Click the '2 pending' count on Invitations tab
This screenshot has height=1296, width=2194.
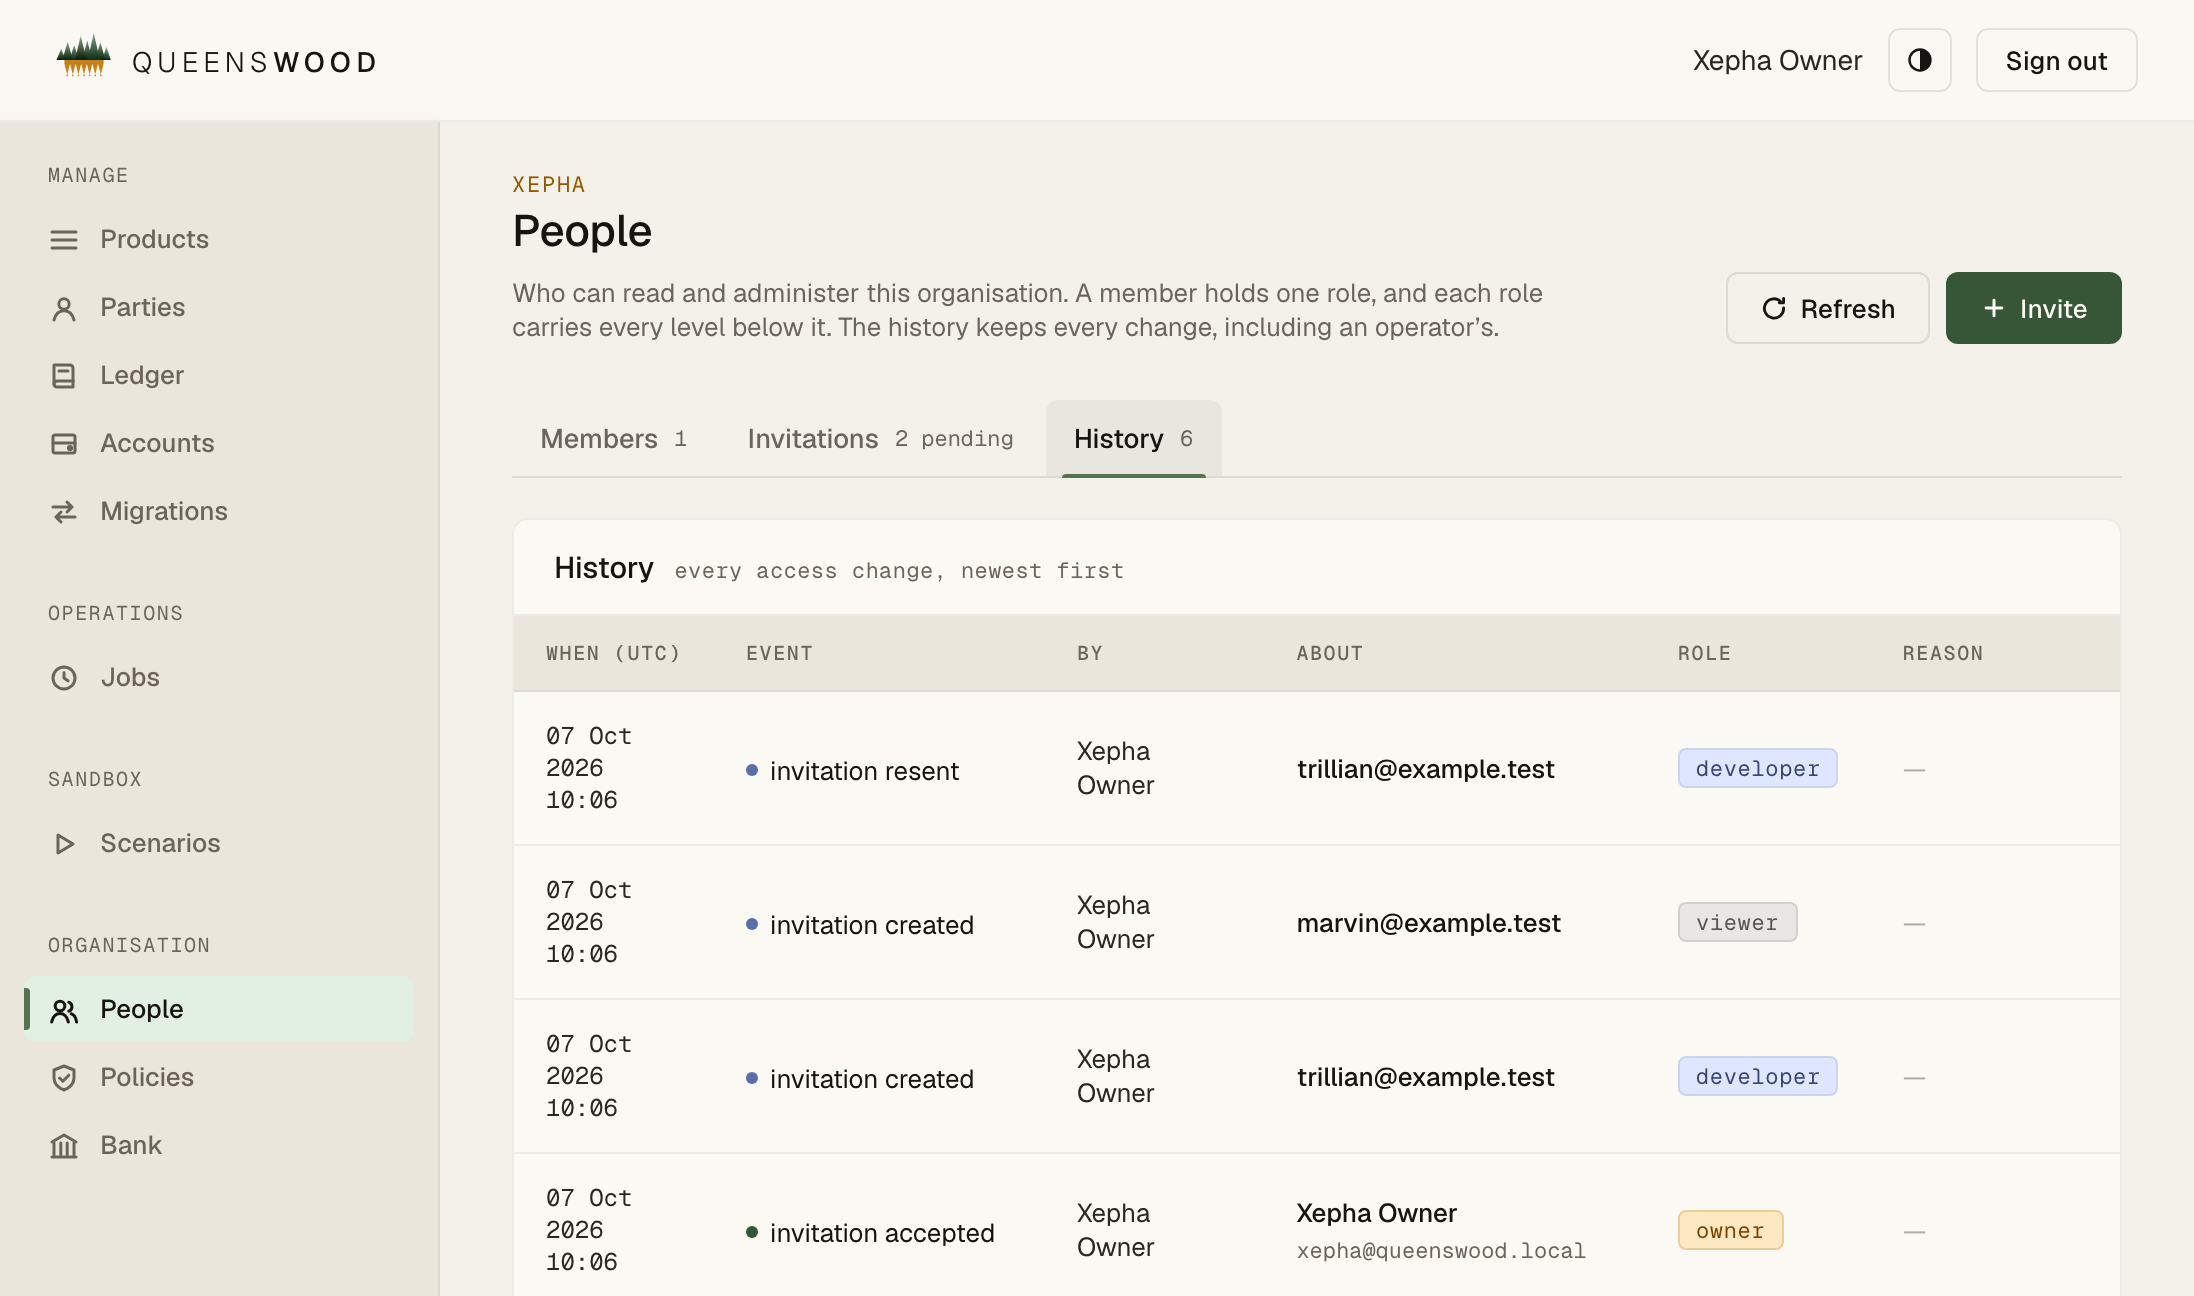954,438
